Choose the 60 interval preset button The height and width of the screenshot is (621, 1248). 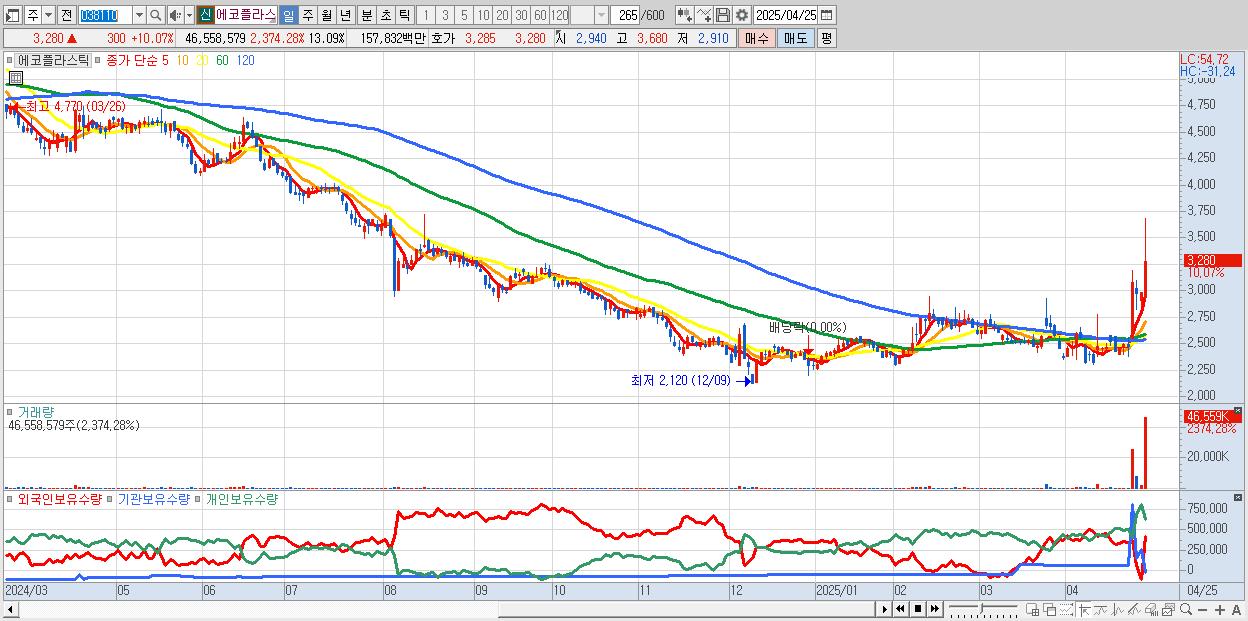point(541,15)
